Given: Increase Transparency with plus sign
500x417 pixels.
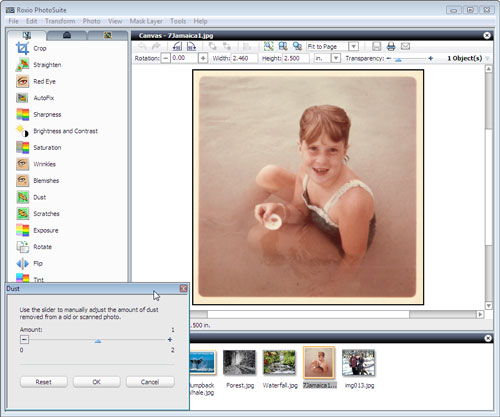Looking at the screenshot, I should click(431, 58).
